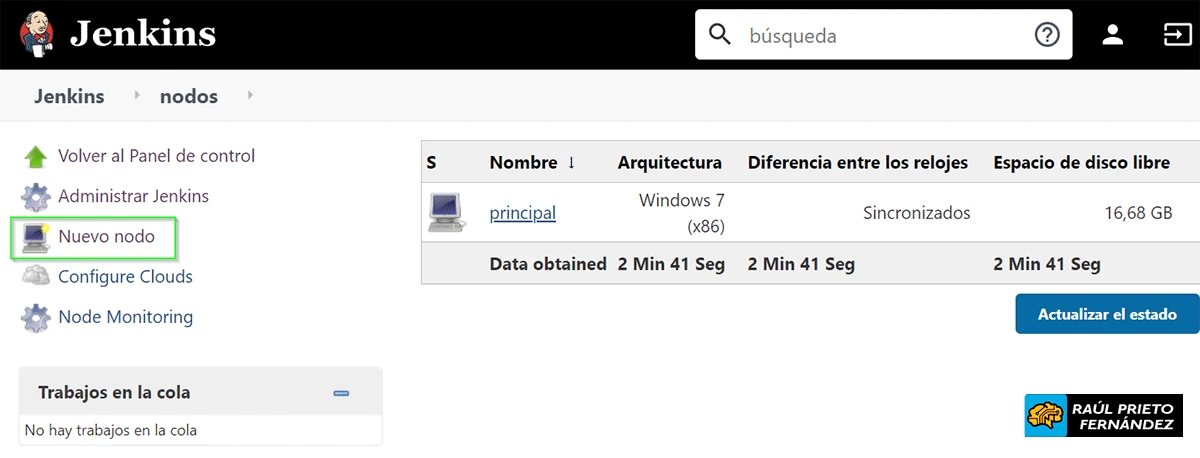Click the Configure Clouds cloud icon
The image size is (1200, 458).
[x=36, y=277]
